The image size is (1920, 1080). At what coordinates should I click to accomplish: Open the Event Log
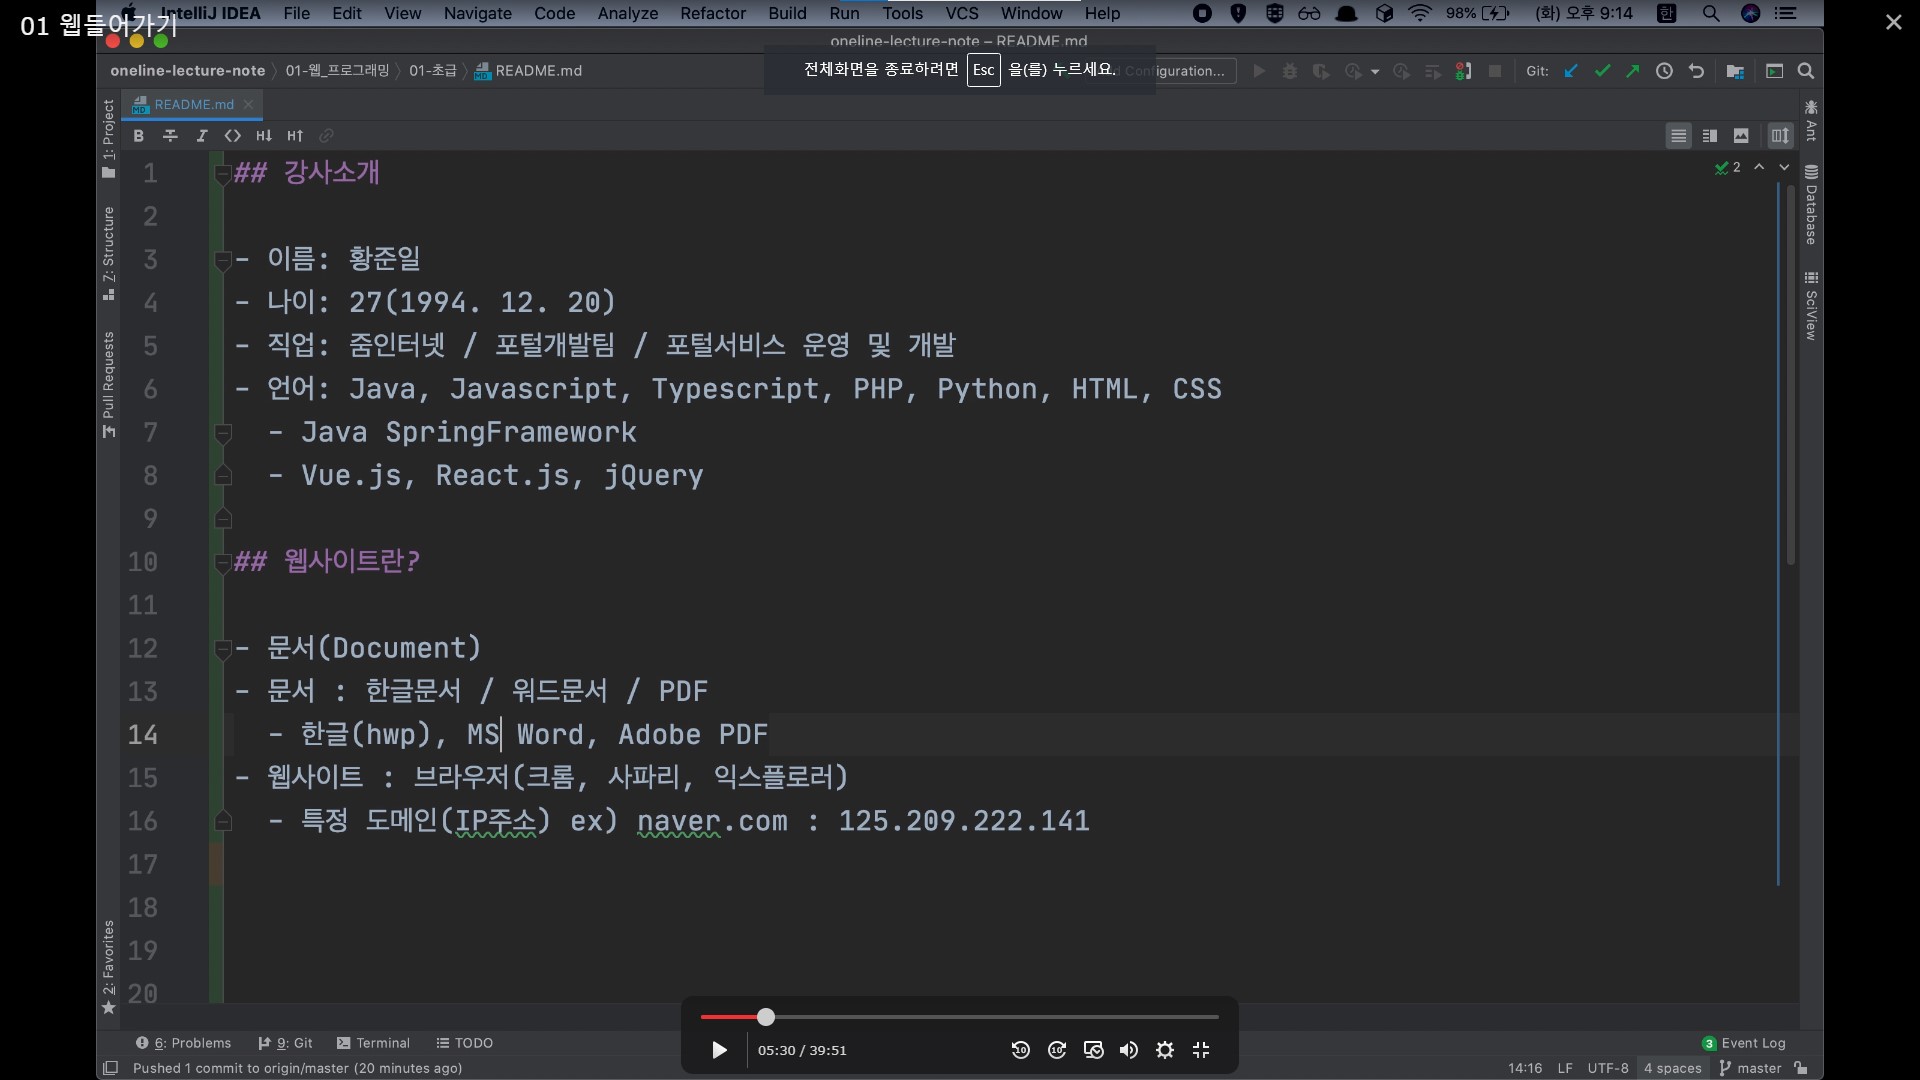1744,1043
